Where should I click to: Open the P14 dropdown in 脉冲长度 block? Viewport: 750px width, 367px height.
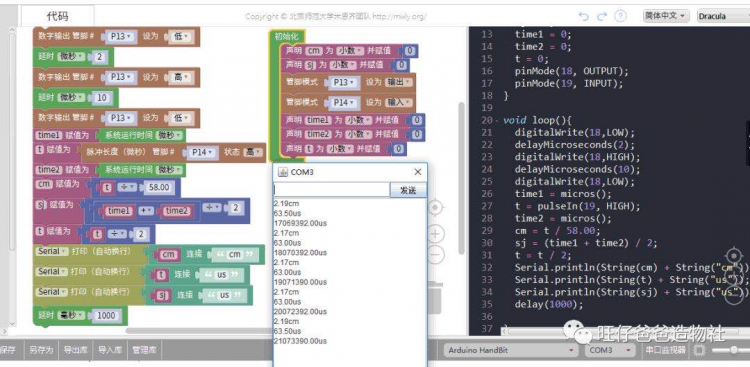tap(201, 152)
